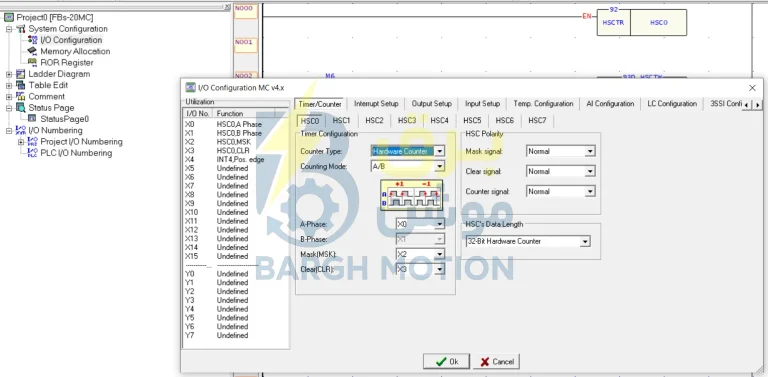The width and height of the screenshot is (768, 377).
Task: Dismiss the dialog with the Cancel button
Action: [496, 362]
